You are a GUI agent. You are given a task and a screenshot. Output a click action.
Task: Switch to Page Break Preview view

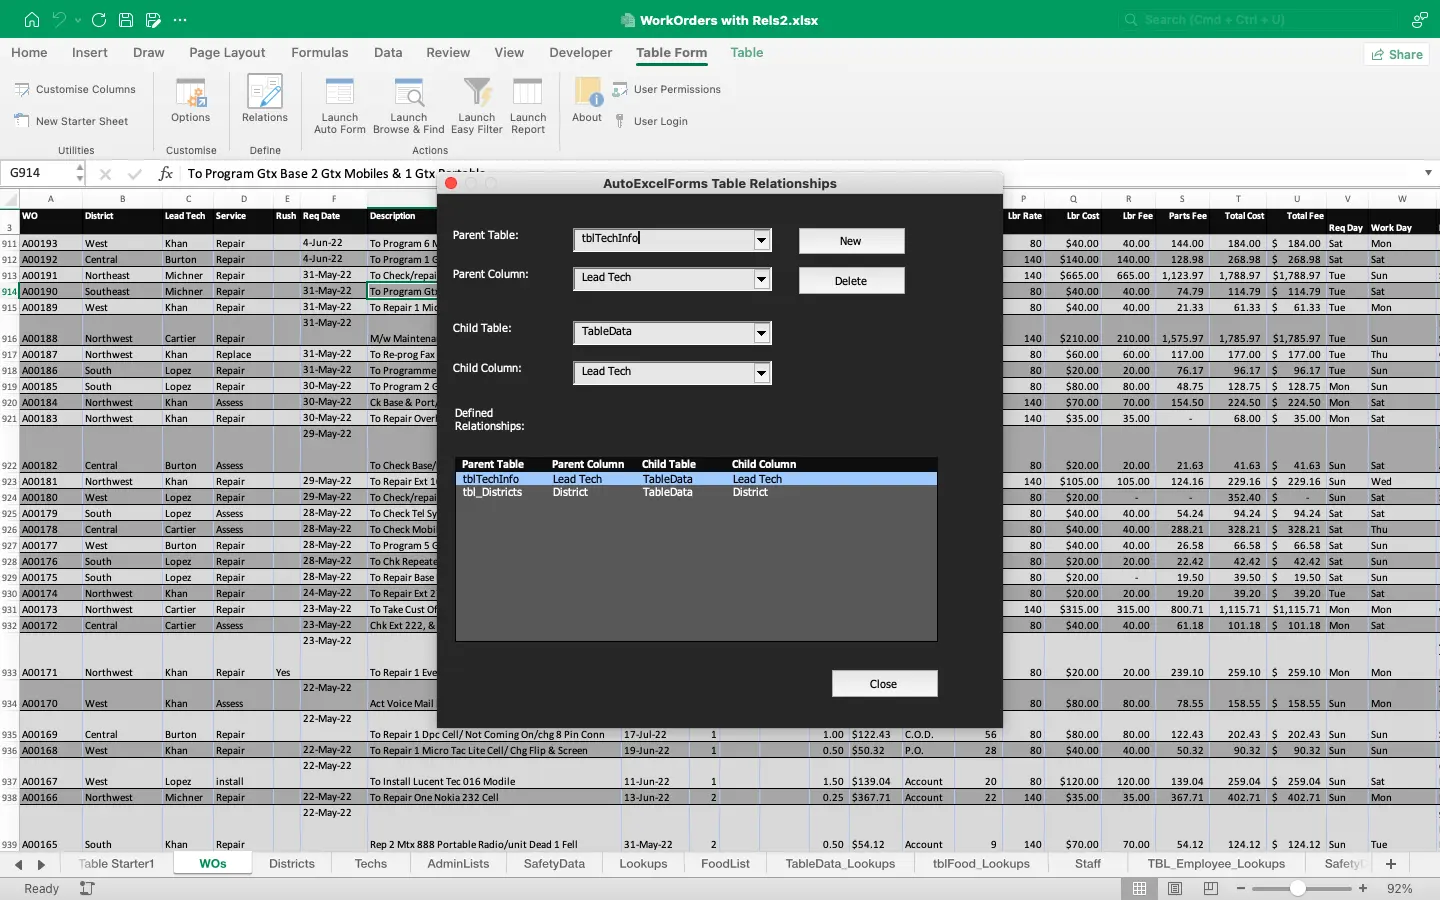click(1210, 888)
